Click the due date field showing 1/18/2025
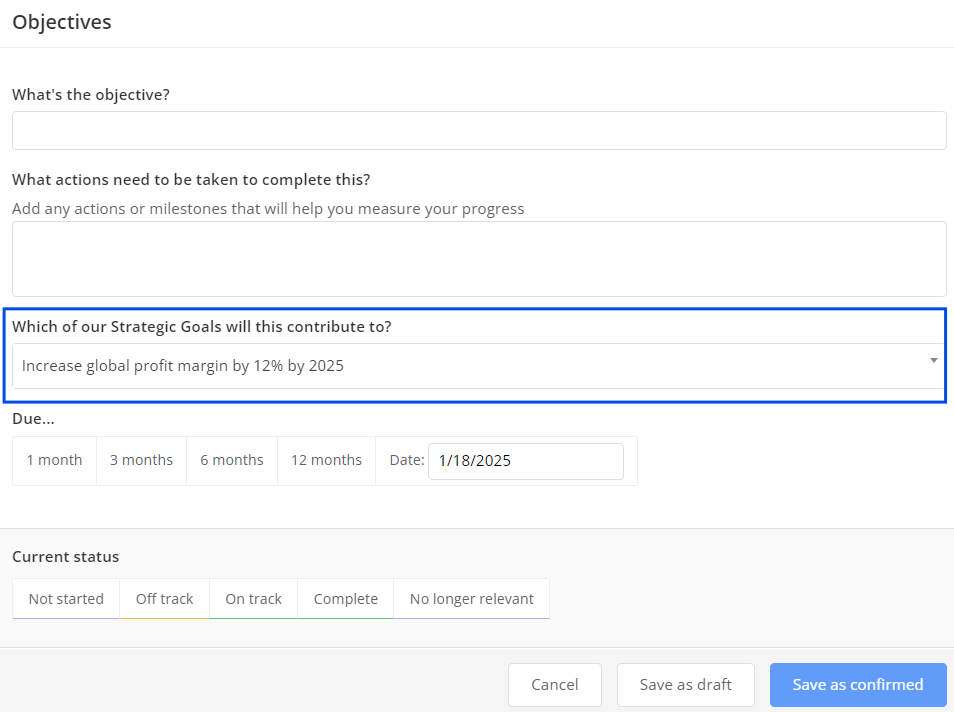The width and height of the screenshot is (954, 712). tap(526, 461)
